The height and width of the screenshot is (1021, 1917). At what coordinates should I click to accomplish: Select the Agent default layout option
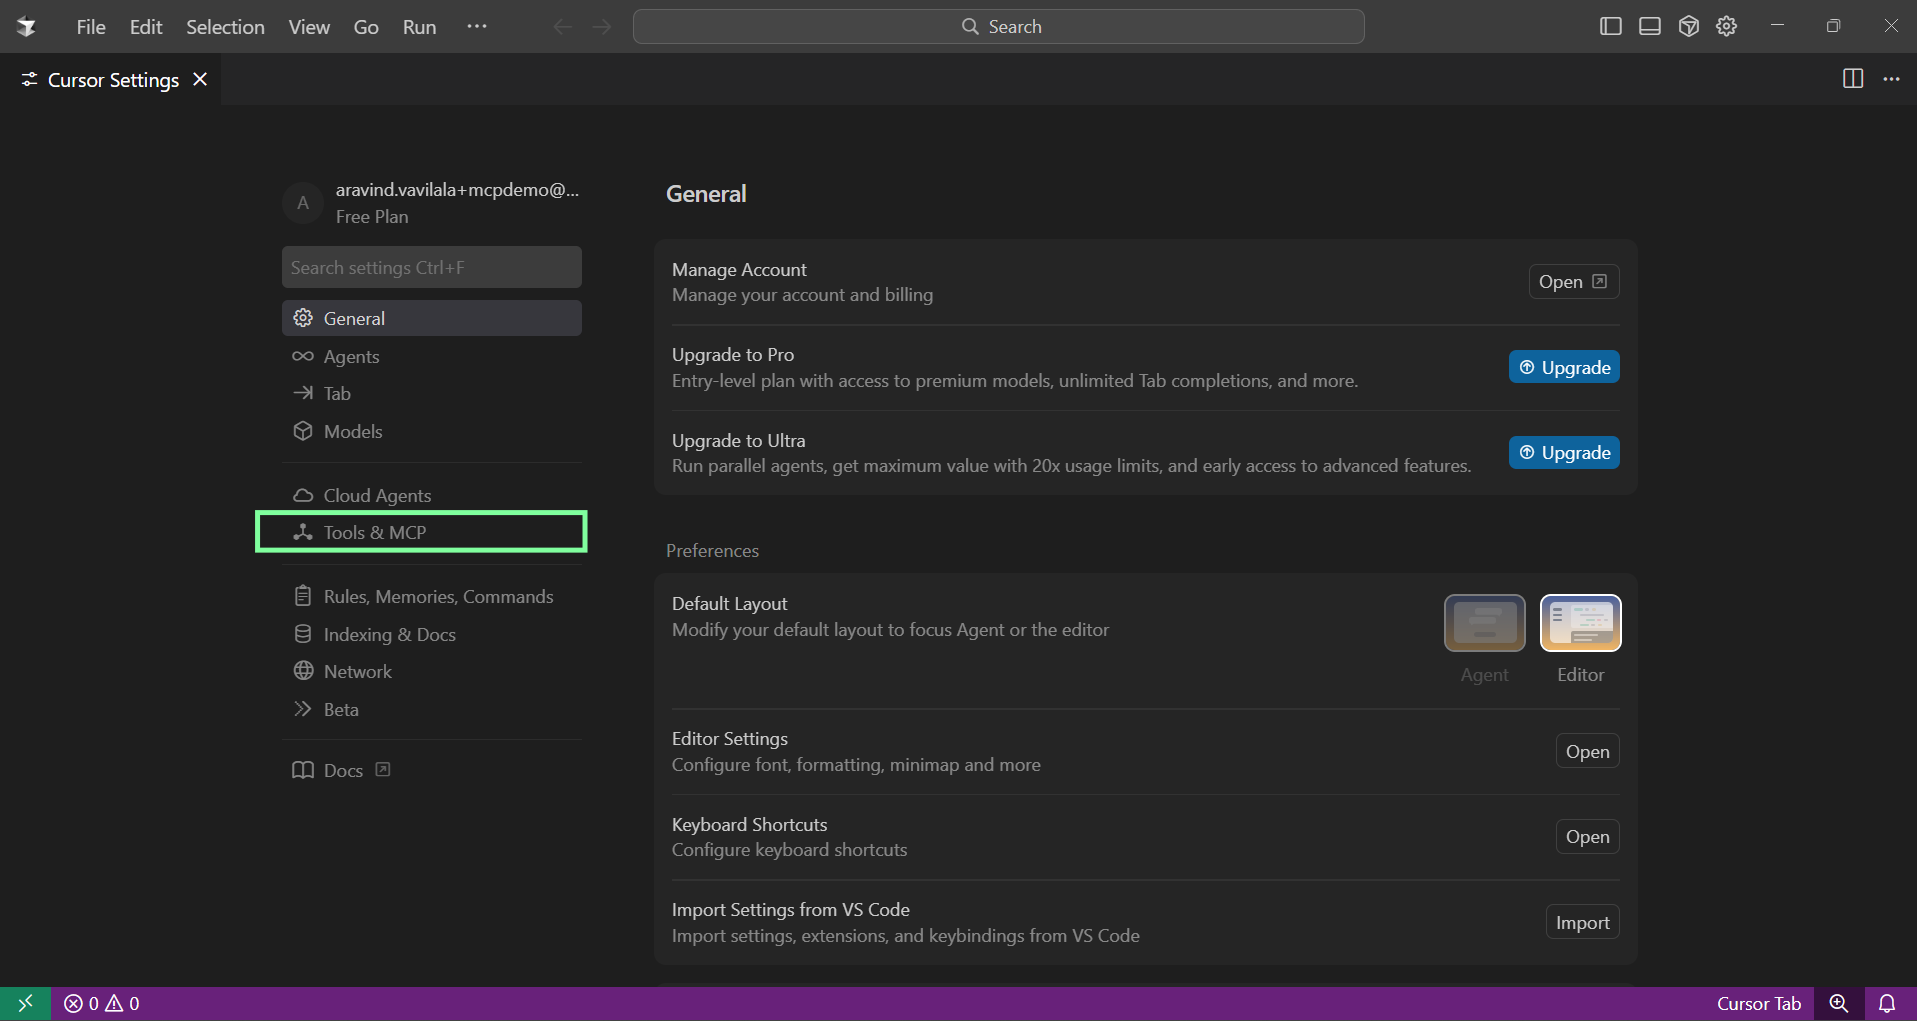tap(1484, 623)
